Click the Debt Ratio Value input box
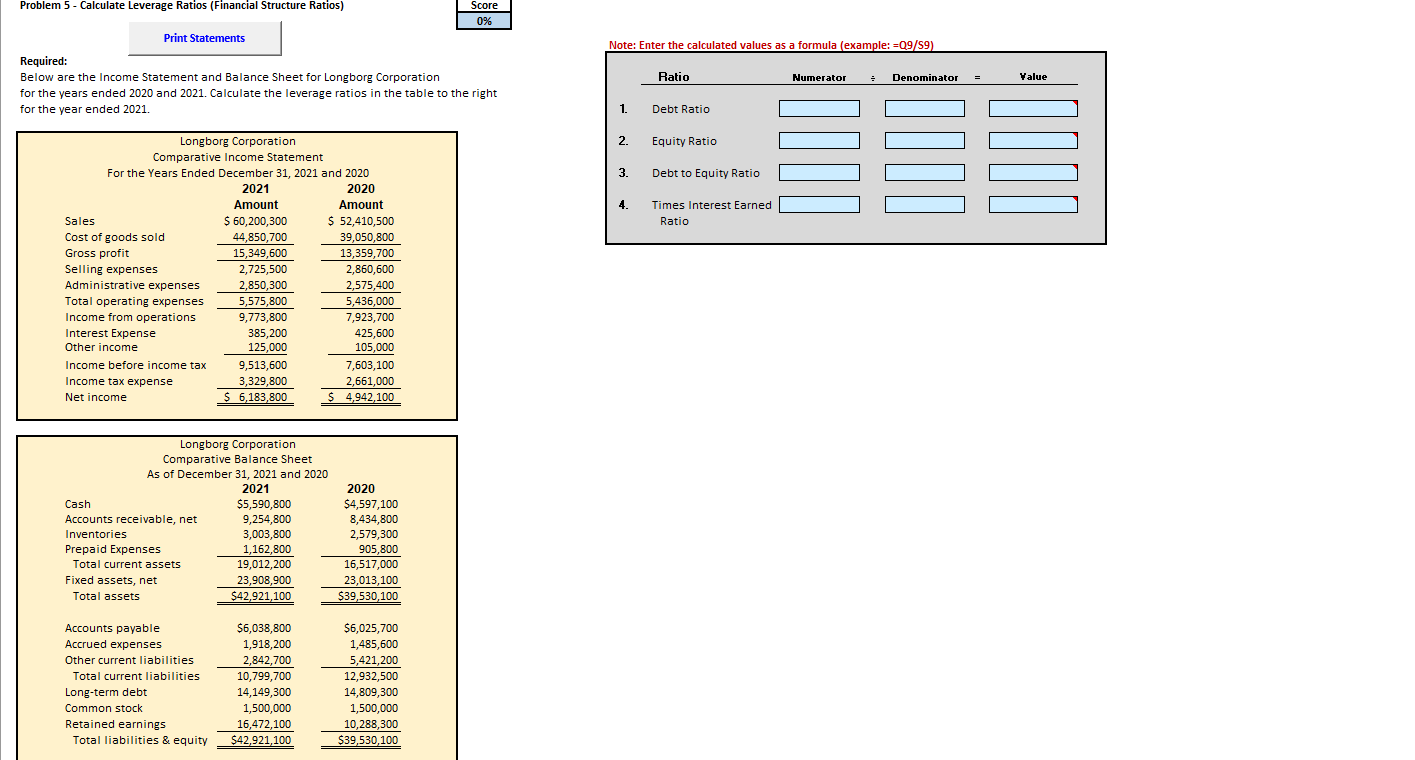The width and height of the screenshot is (1415, 760). (x=1031, y=108)
